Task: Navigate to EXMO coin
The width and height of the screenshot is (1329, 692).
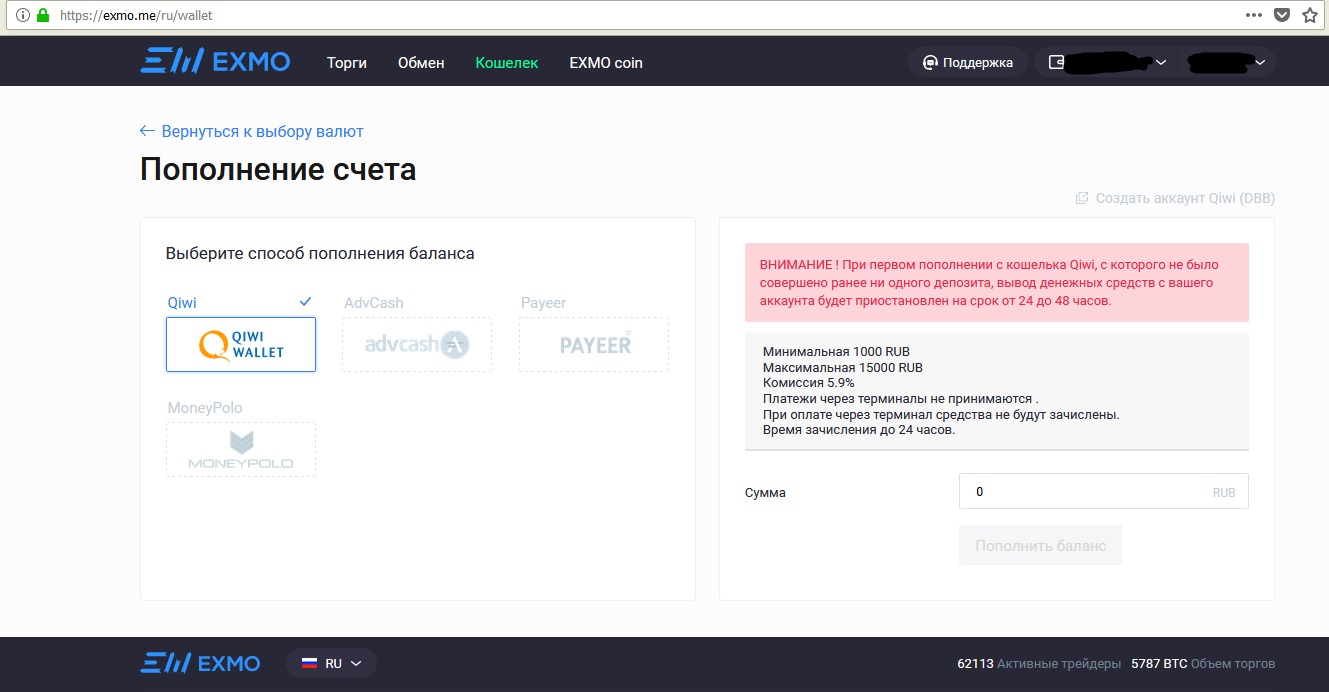Action: (606, 62)
